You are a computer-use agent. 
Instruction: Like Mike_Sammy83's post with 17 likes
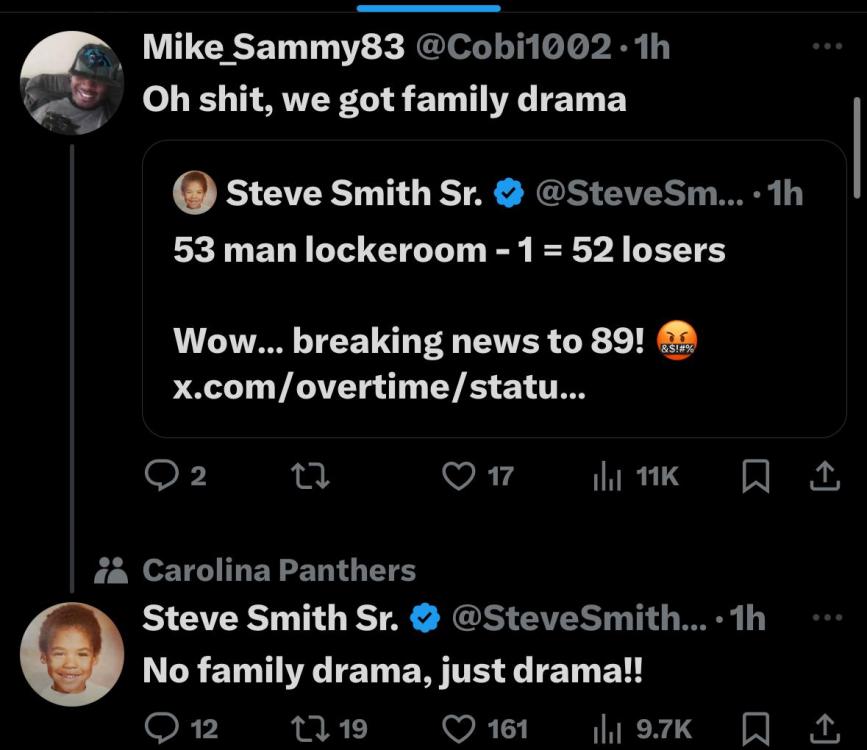[458, 477]
